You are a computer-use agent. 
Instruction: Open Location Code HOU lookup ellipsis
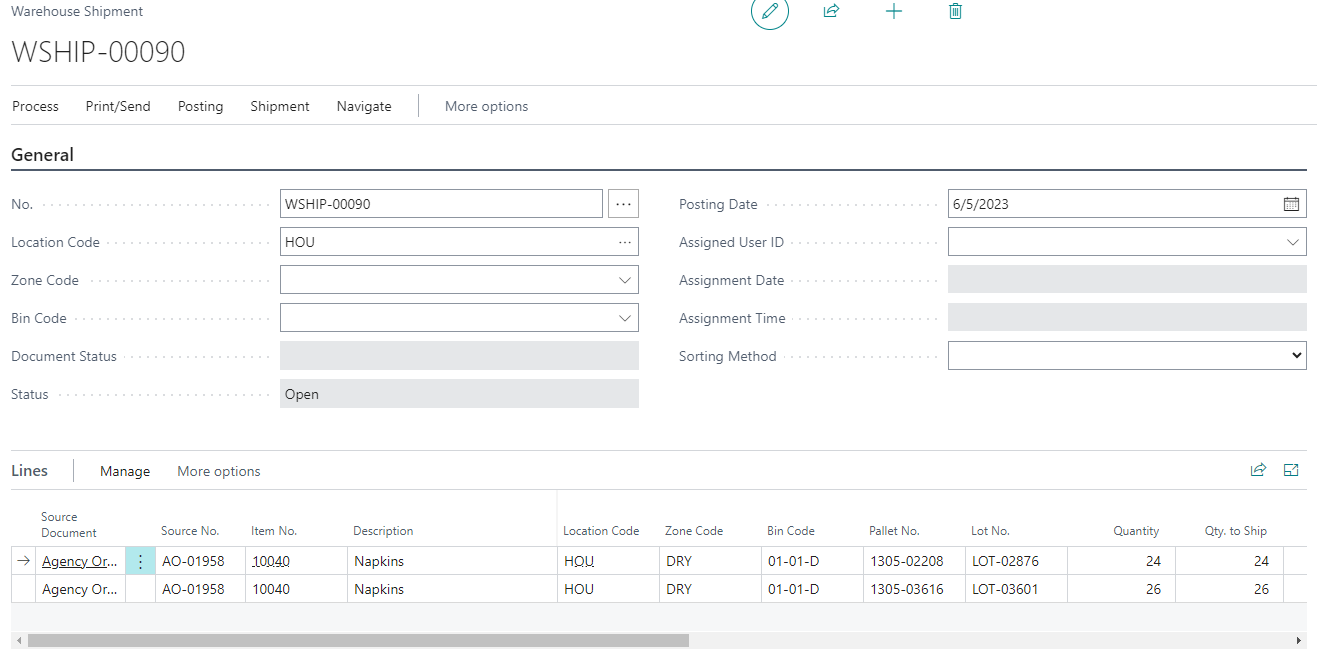(625, 242)
